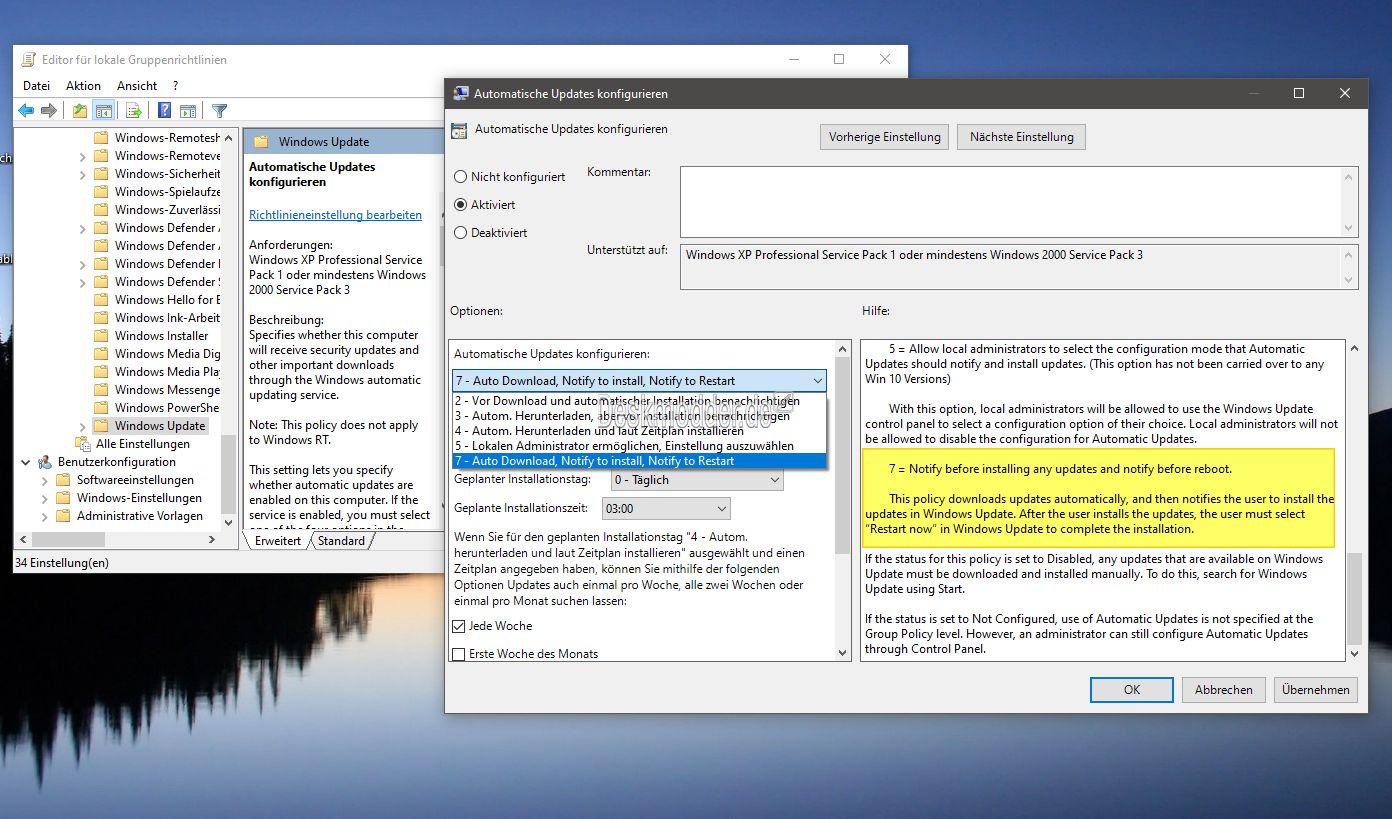Select the Nicht konfiguriert radio button
Image resolution: width=1392 pixels, height=819 pixels.
click(461, 176)
